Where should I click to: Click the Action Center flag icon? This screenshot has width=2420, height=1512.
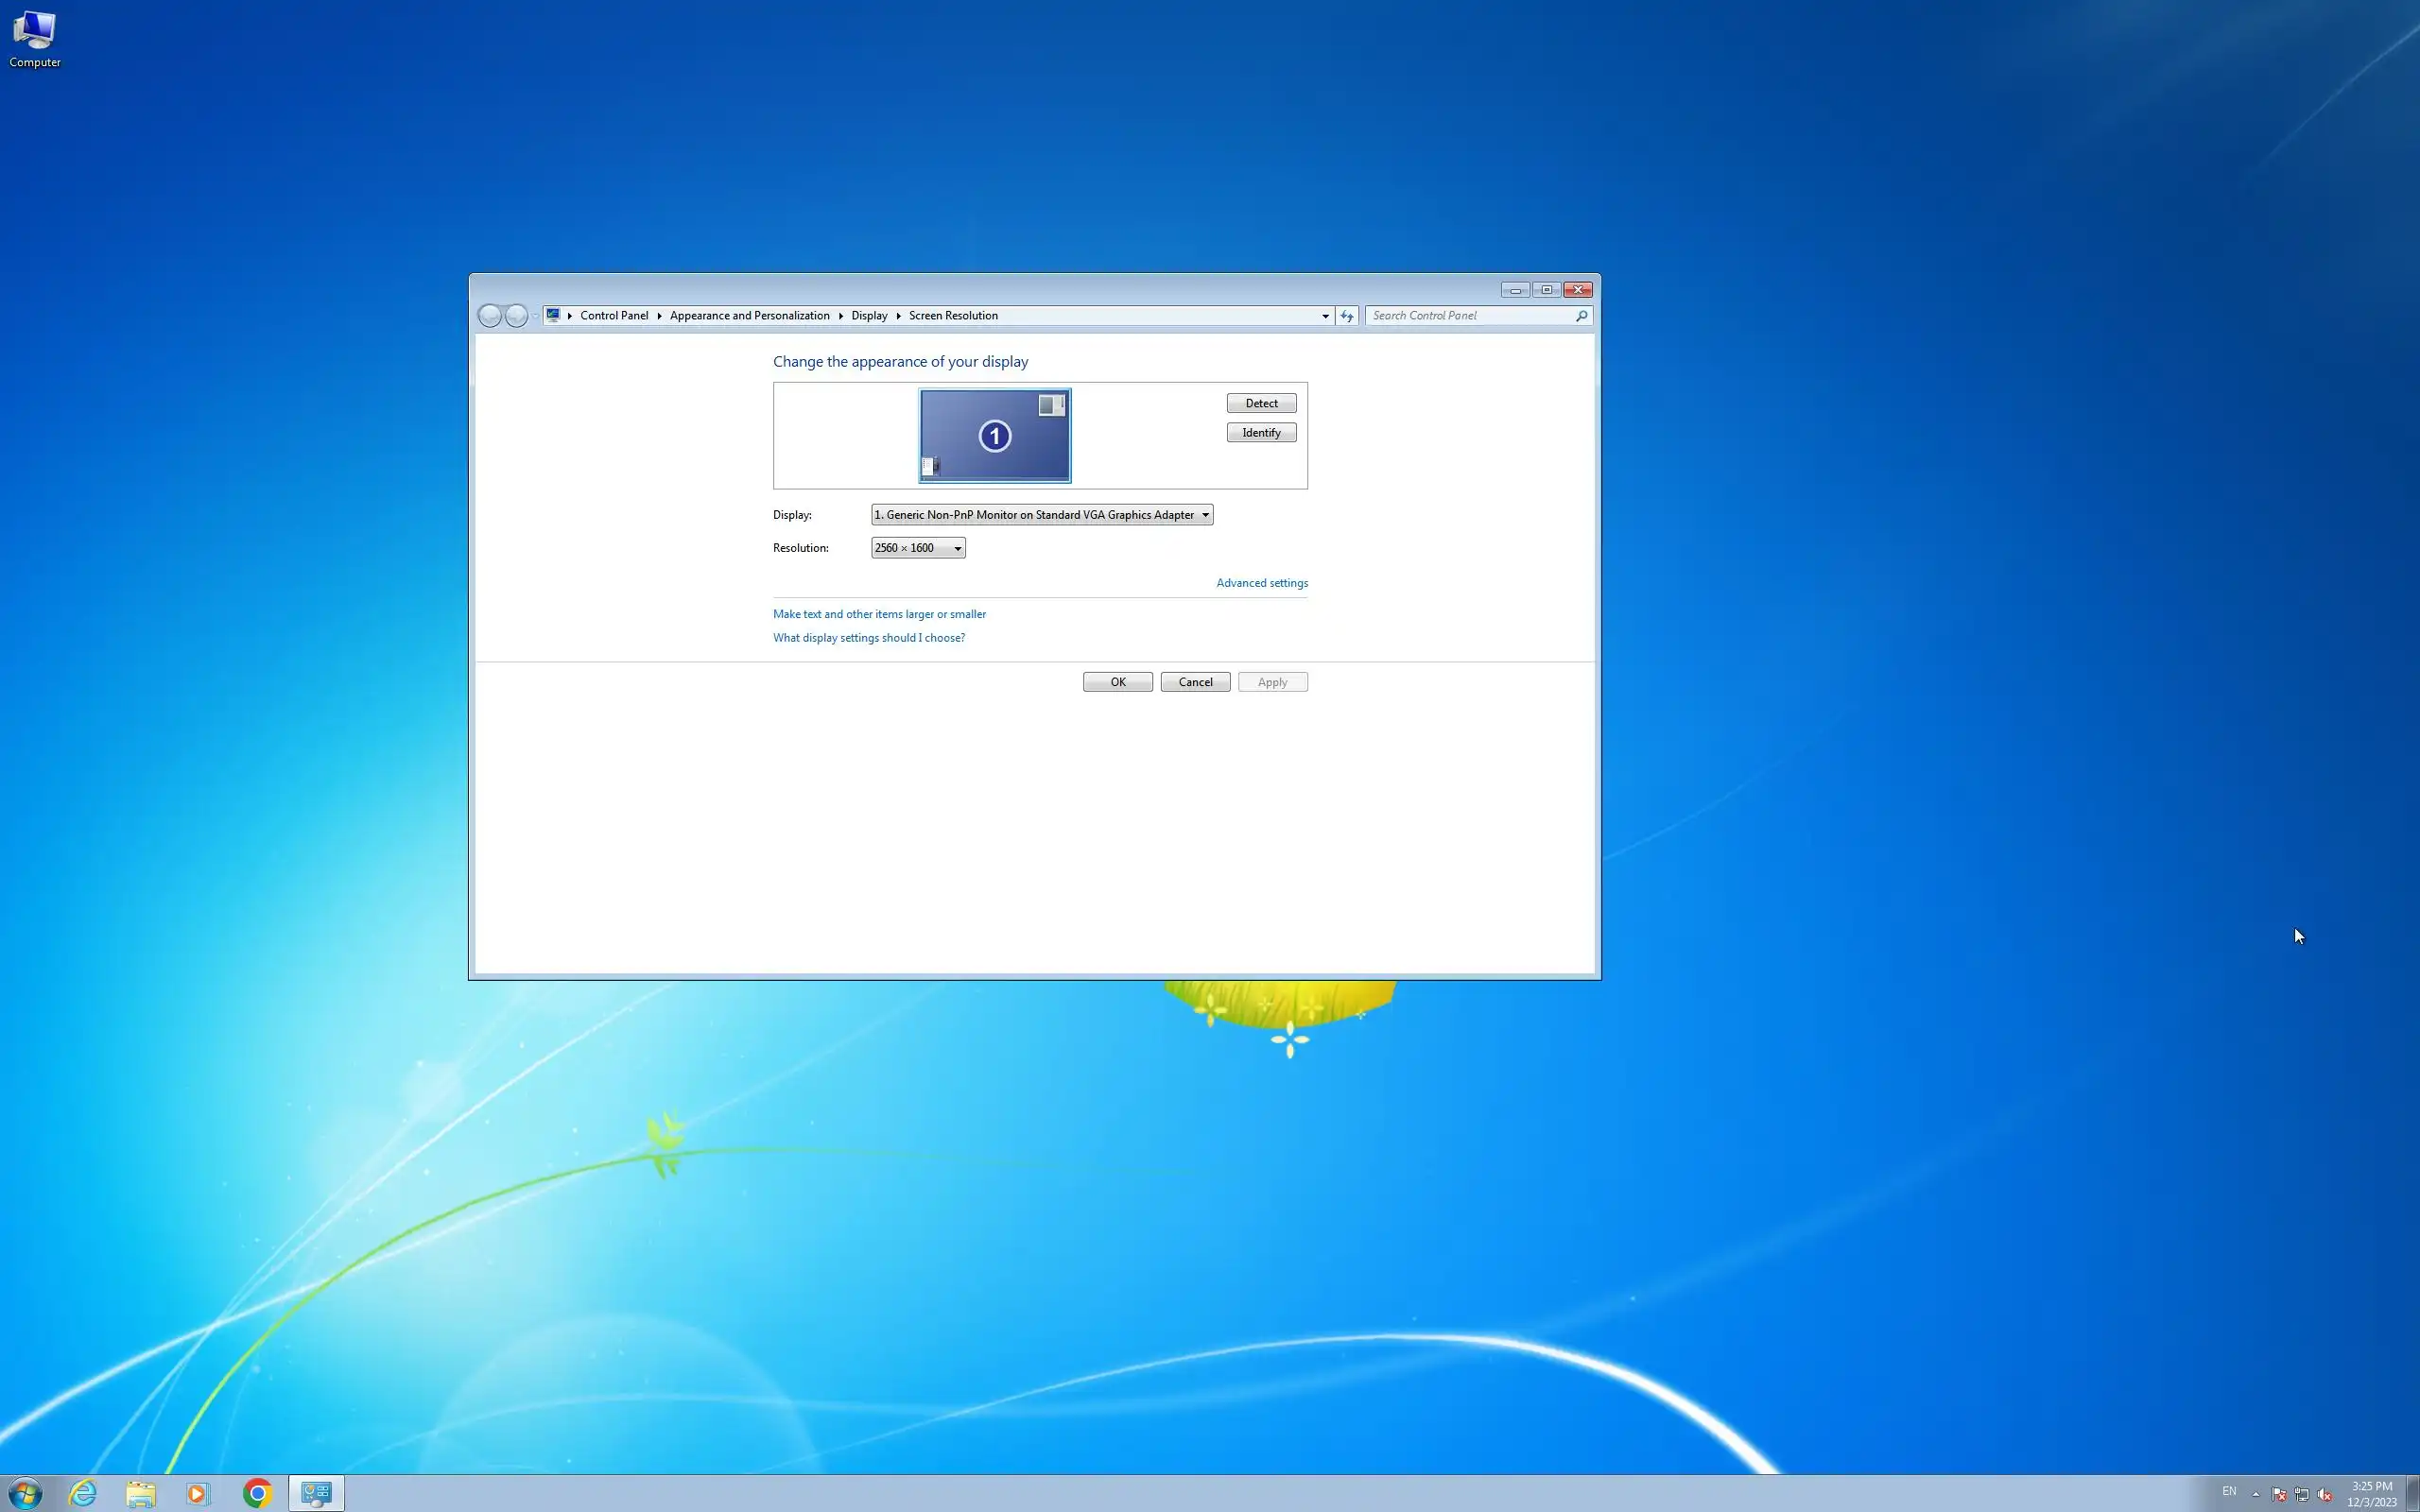coord(2279,1495)
